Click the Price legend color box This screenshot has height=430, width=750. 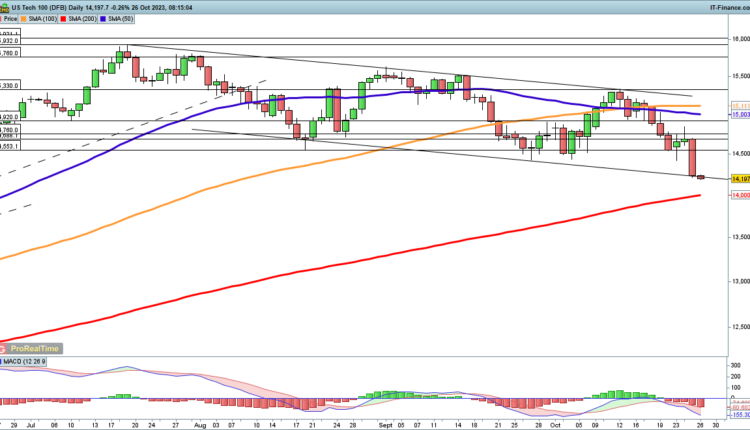tap(4, 18)
